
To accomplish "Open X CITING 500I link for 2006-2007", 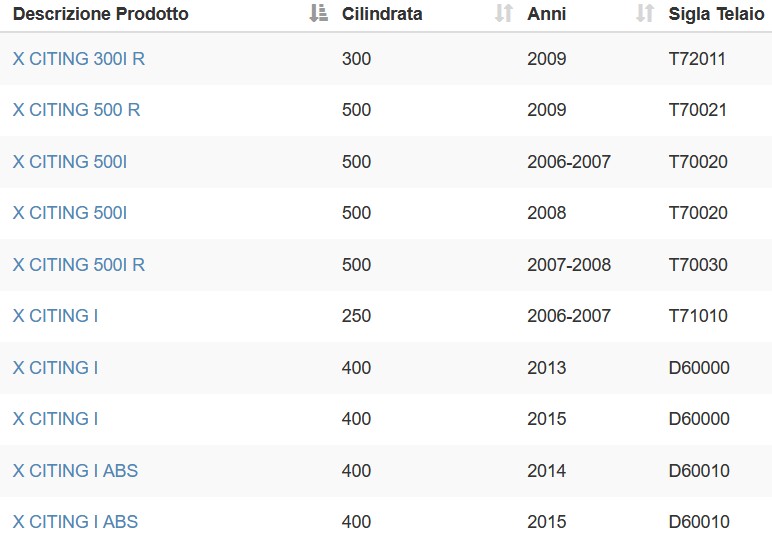I will click(70, 161).
